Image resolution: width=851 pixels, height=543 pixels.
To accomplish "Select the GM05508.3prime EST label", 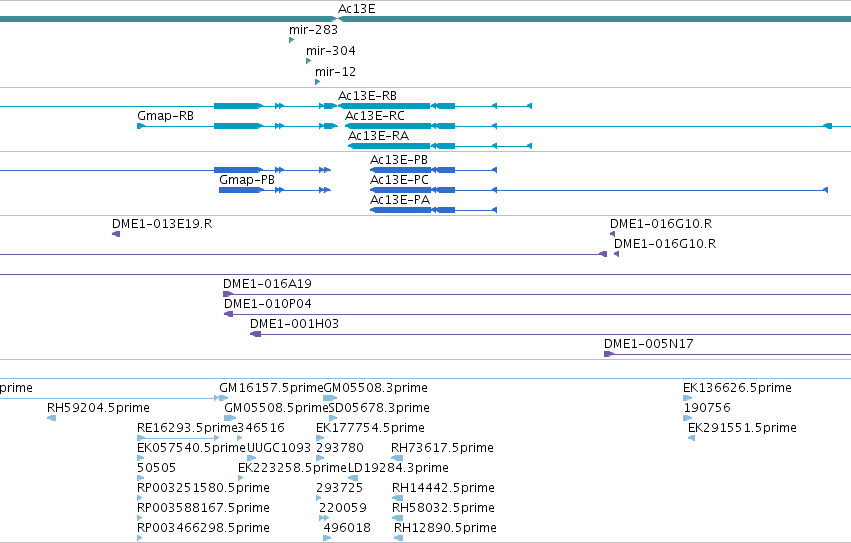I will 376,388.
